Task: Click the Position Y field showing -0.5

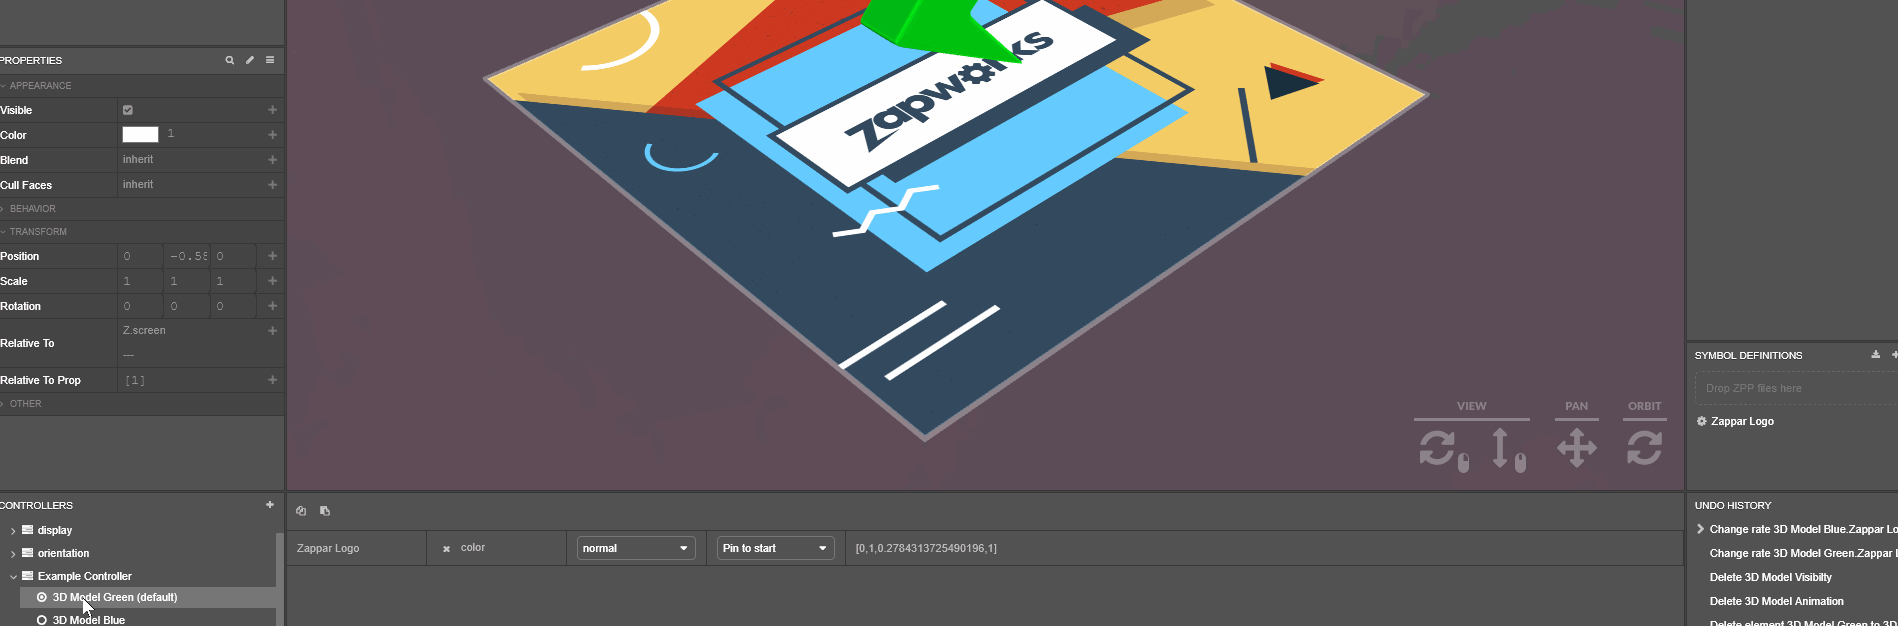Action: [187, 256]
